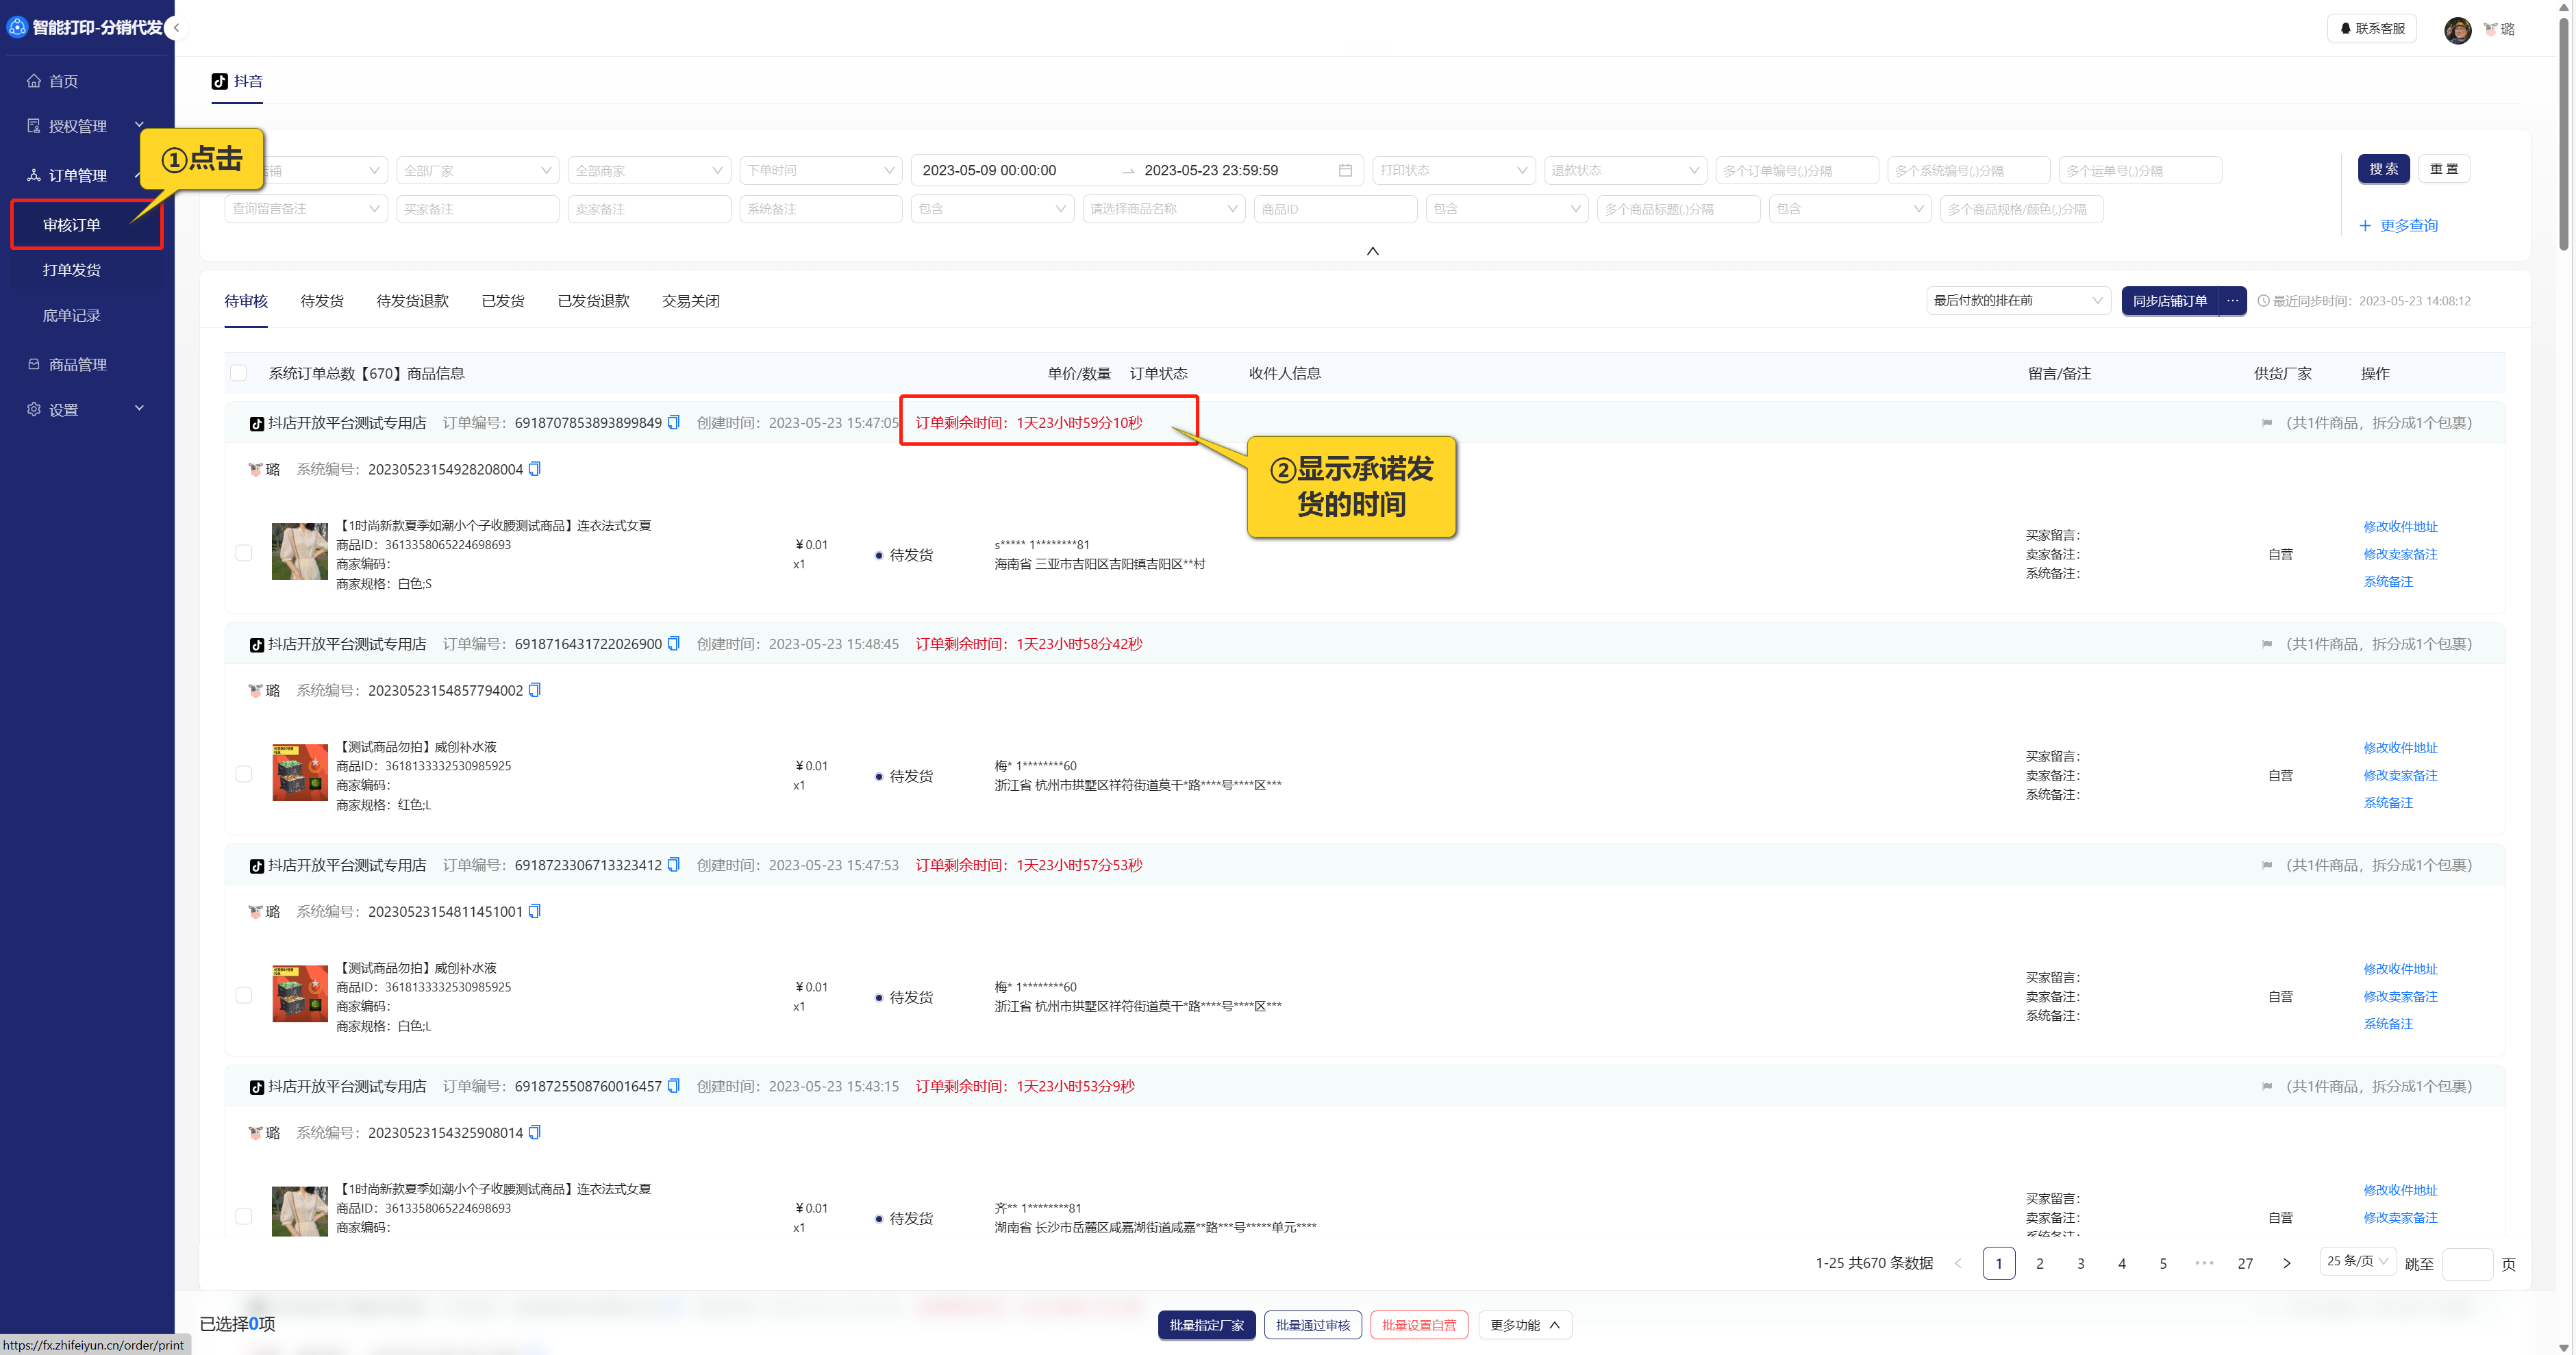Open the calendar icon in date range
The image size is (2576, 1355).
point(1345,170)
